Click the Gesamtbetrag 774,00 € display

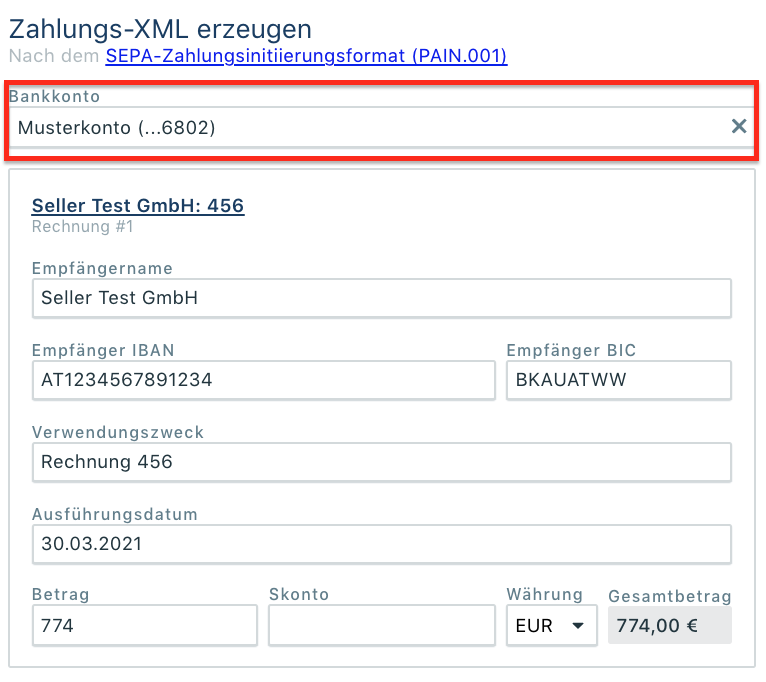669,626
